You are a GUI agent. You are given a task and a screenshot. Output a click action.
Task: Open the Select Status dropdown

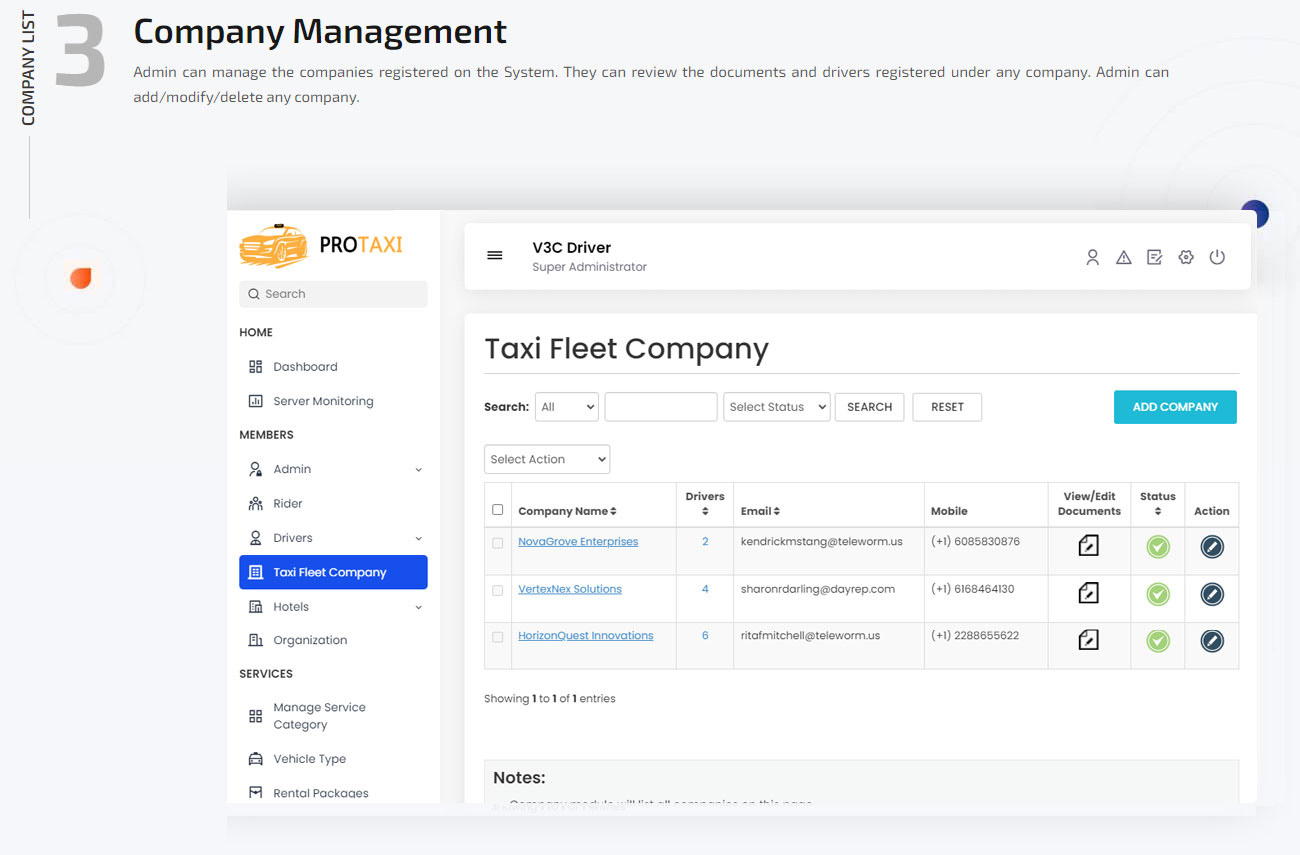click(x=776, y=407)
